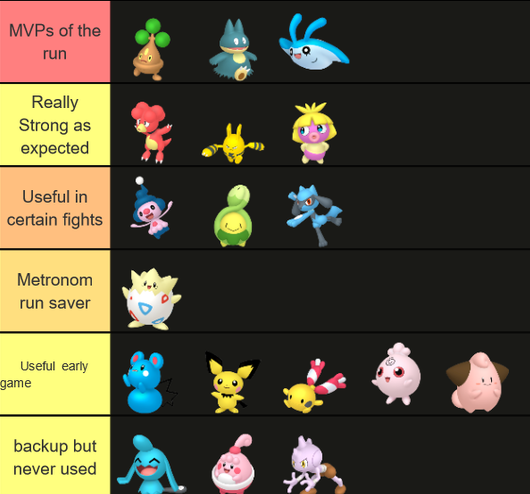Click the Mime Jr. icon

[x=151, y=207]
